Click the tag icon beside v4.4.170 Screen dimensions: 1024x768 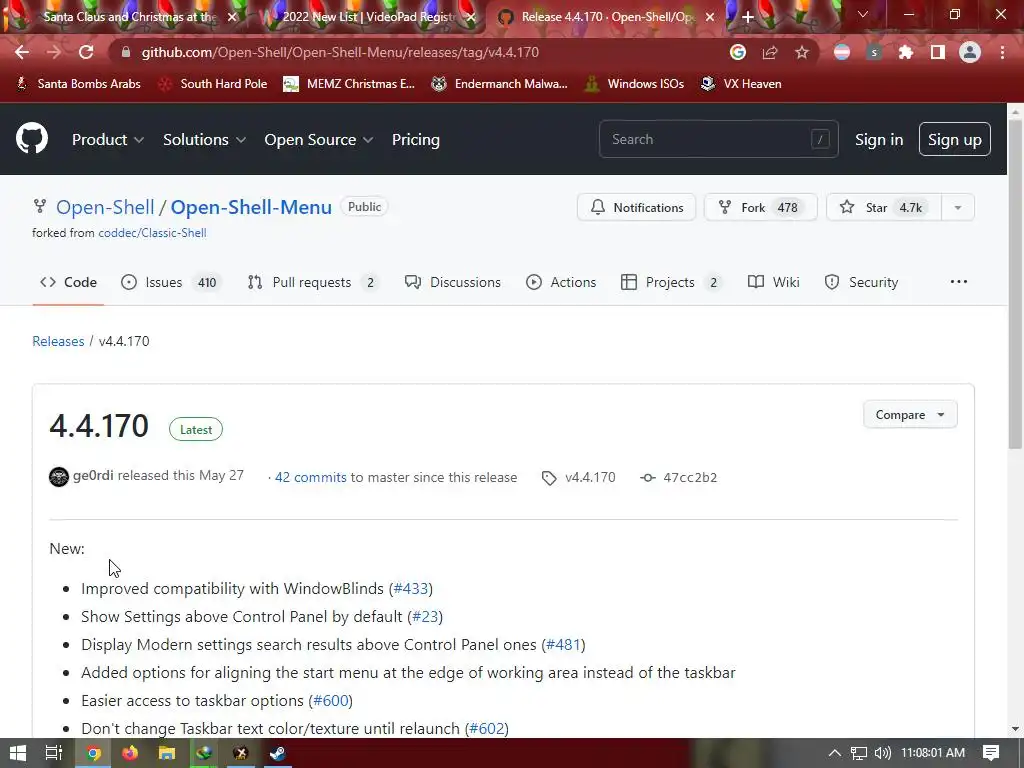549,478
